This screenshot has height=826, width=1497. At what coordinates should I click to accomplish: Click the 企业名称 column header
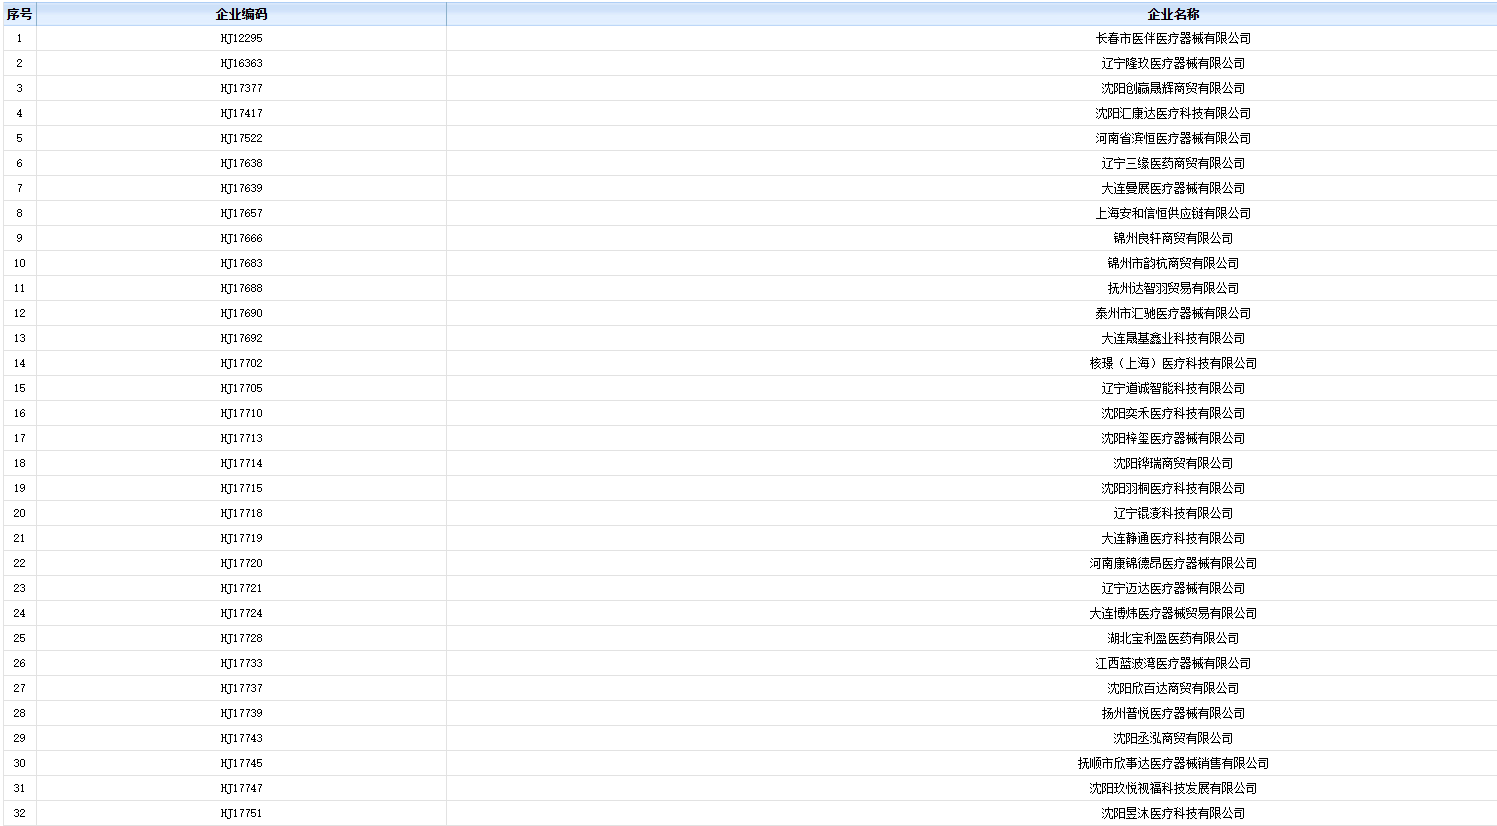1173,14
